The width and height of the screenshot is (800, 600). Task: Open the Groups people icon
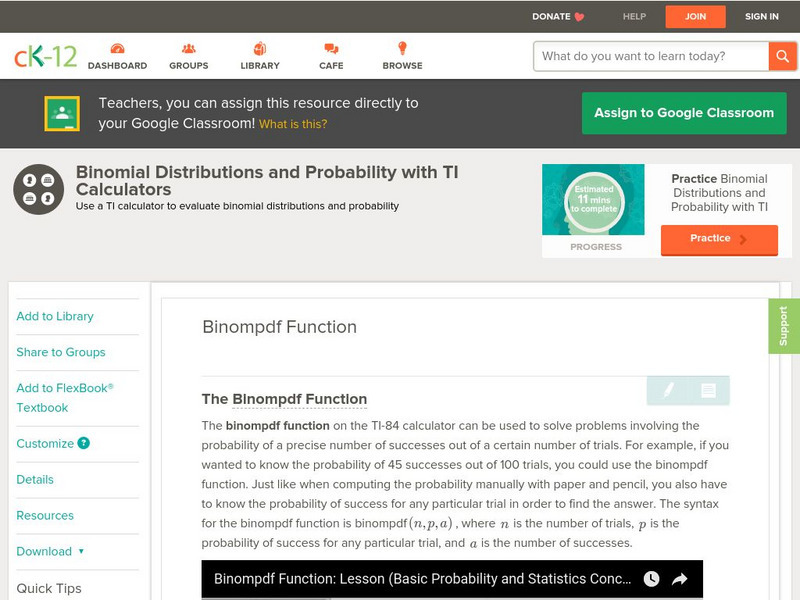(189, 48)
